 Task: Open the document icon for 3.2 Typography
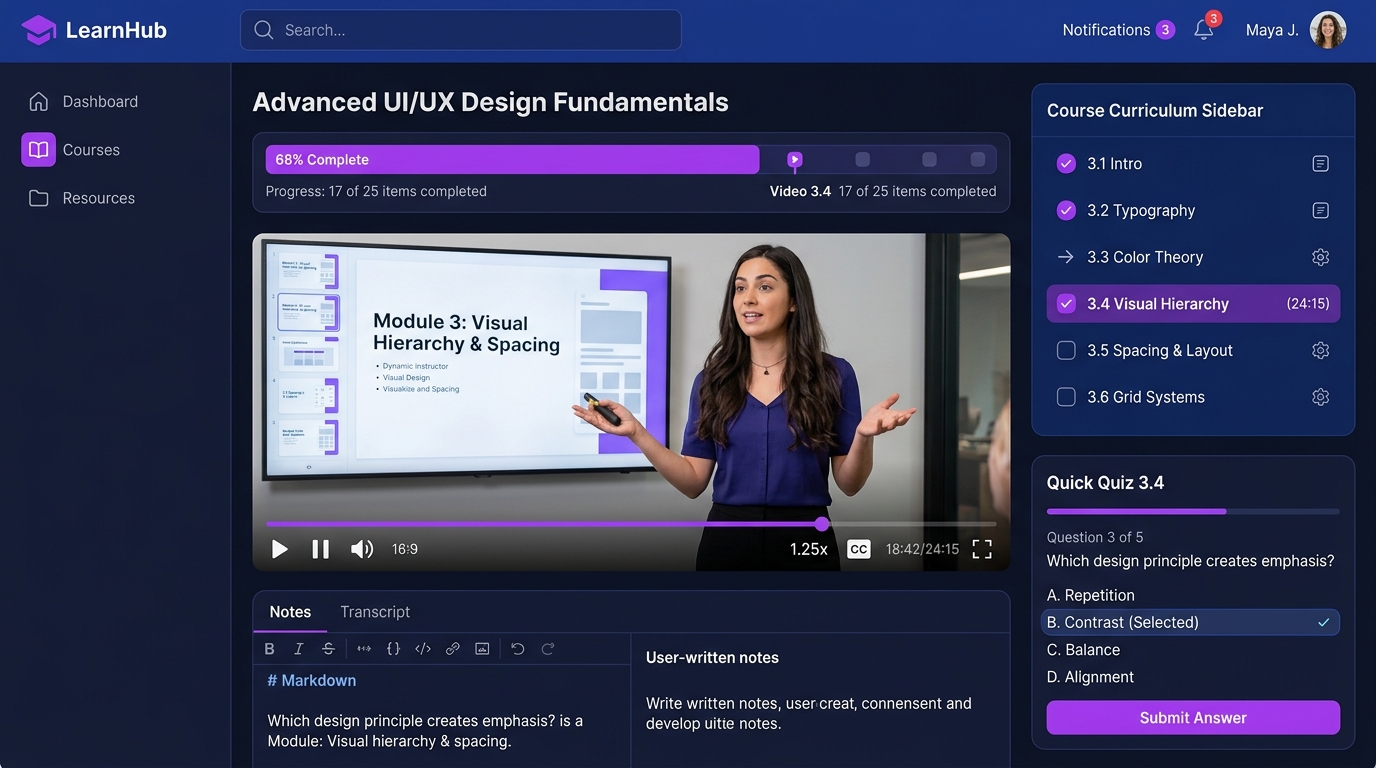tap(1320, 210)
